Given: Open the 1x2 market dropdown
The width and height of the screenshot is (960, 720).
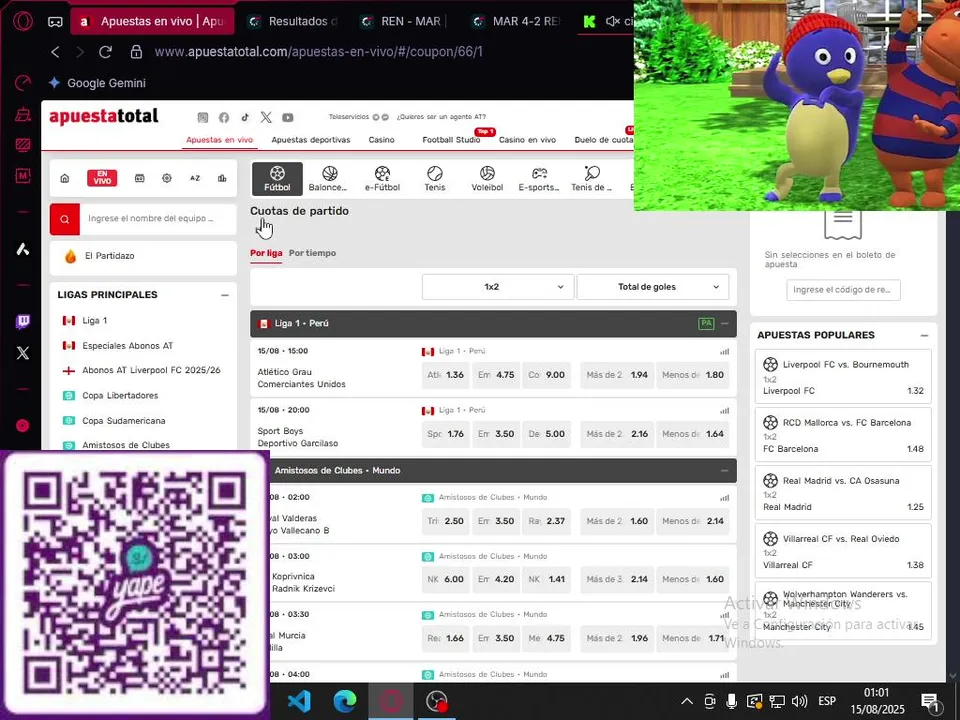Looking at the screenshot, I should click(x=498, y=287).
